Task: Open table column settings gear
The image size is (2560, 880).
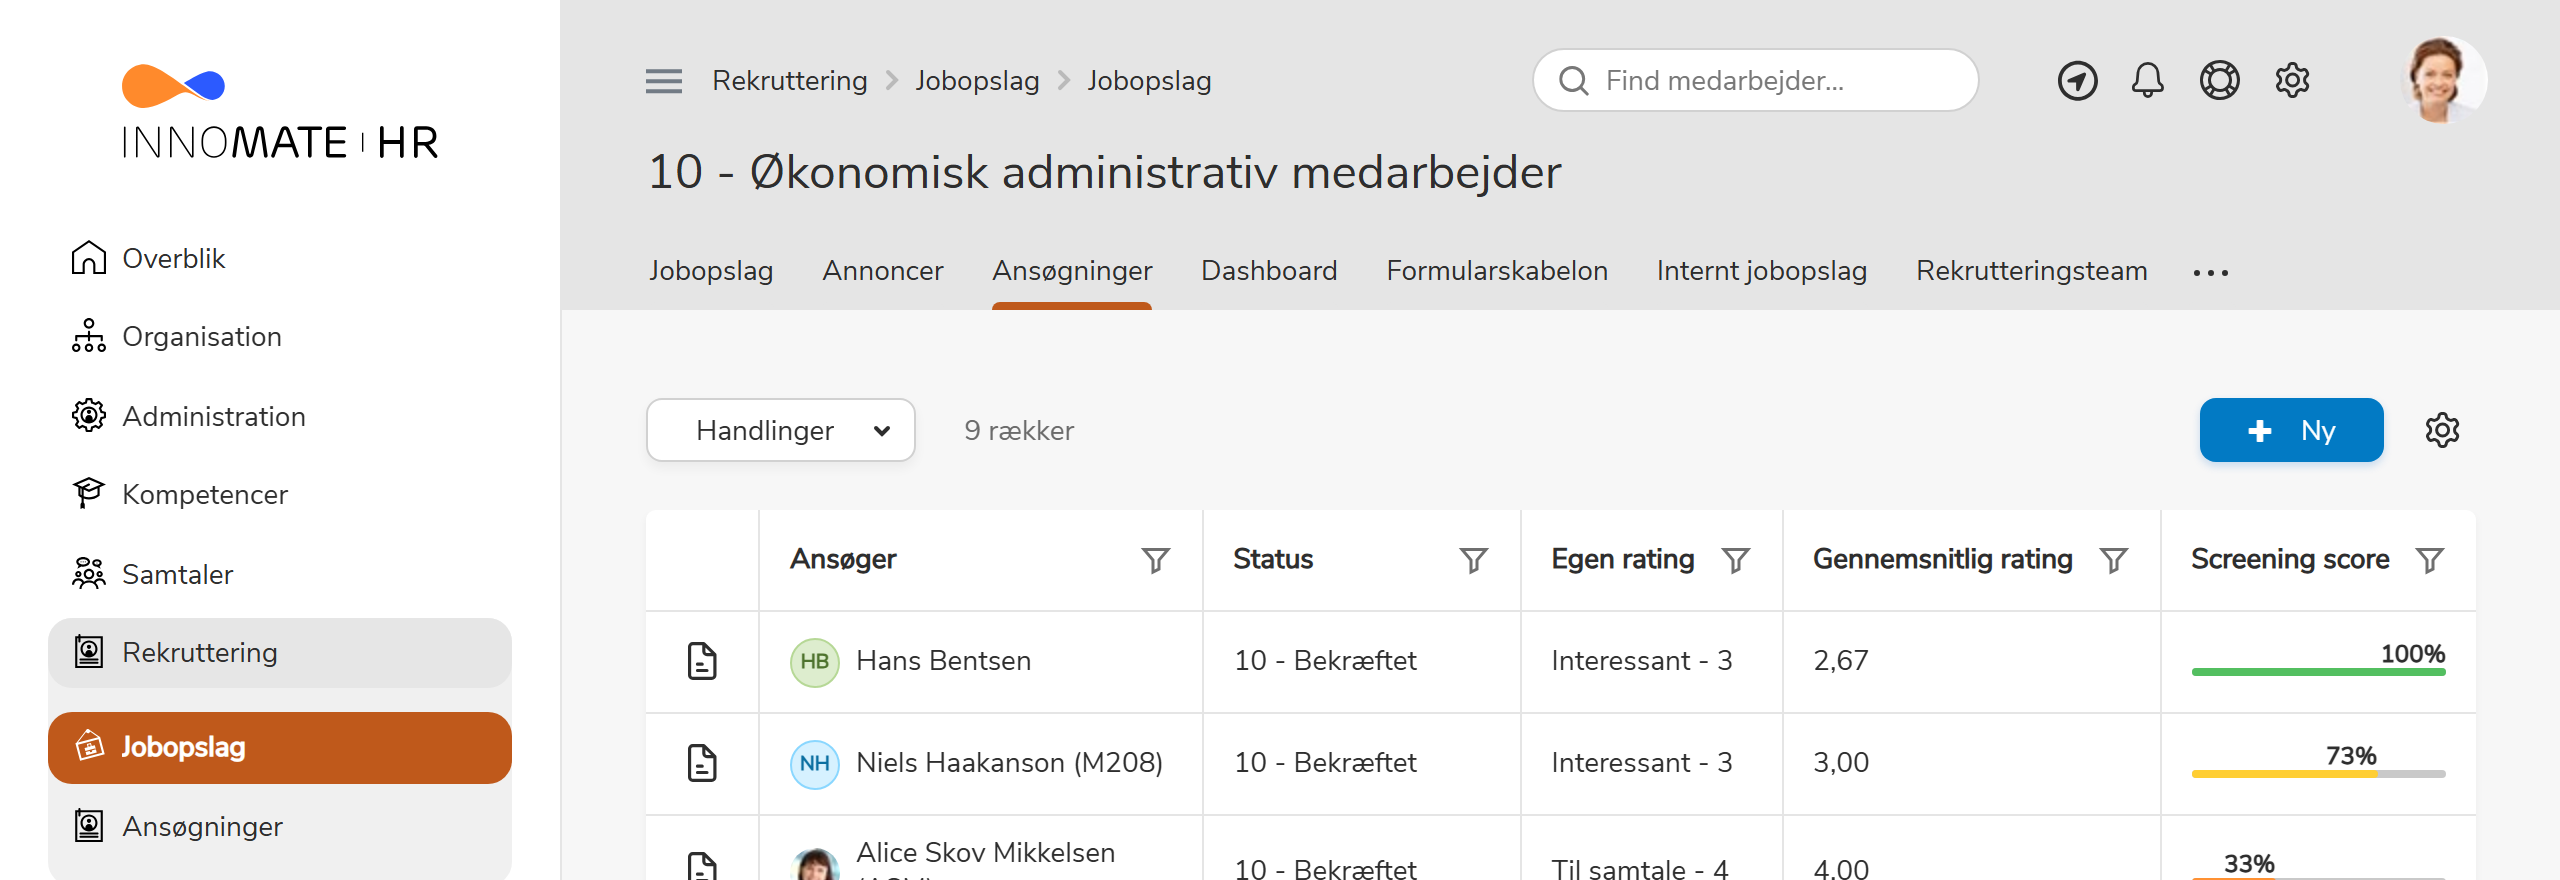Action: 2442,430
